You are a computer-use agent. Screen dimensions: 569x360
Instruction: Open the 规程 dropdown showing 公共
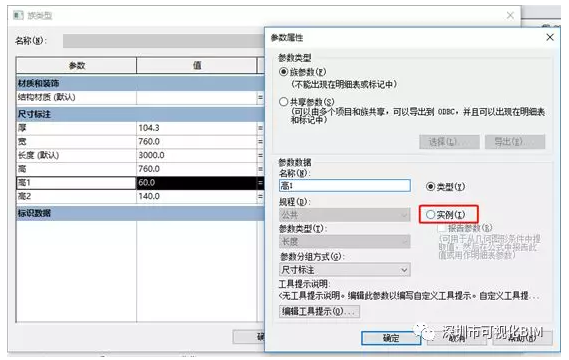pyautogui.click(x=345, y=215)
